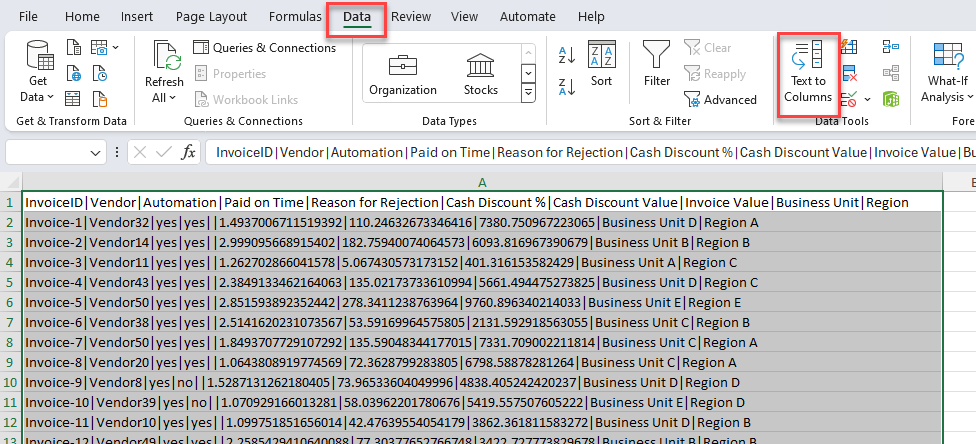Toggle the Filter funnel
The width and height of the screenshot is (976, 444).
pyautogui.click(x=657, y=64)
